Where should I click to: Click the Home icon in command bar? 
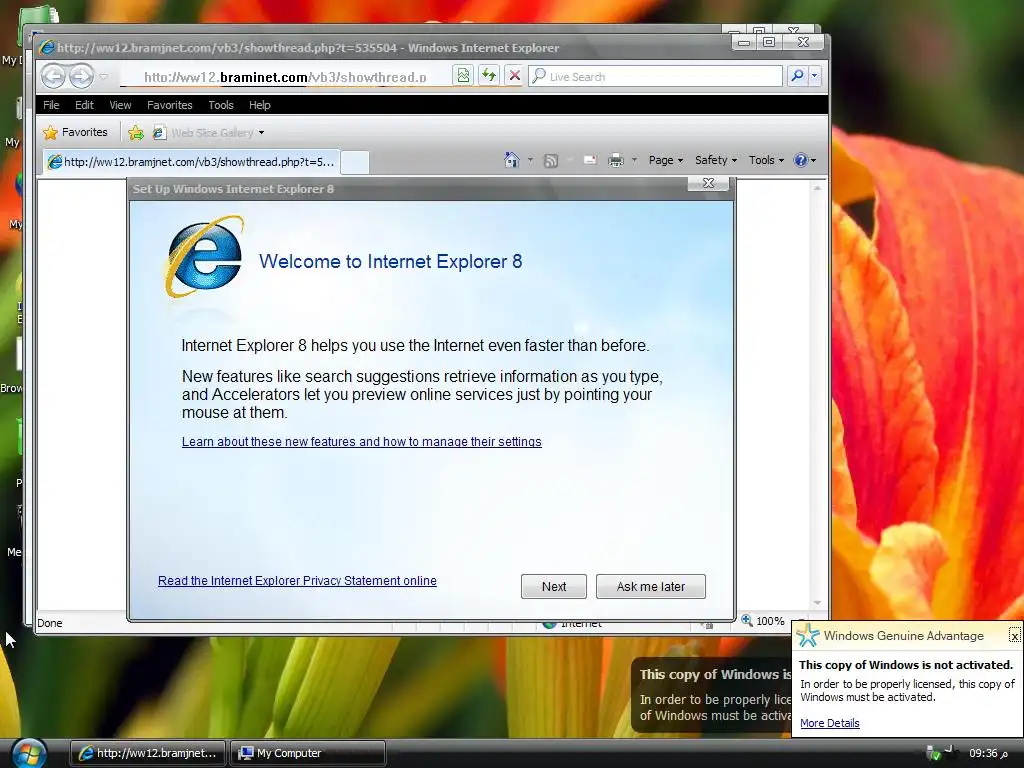(511, 160)
